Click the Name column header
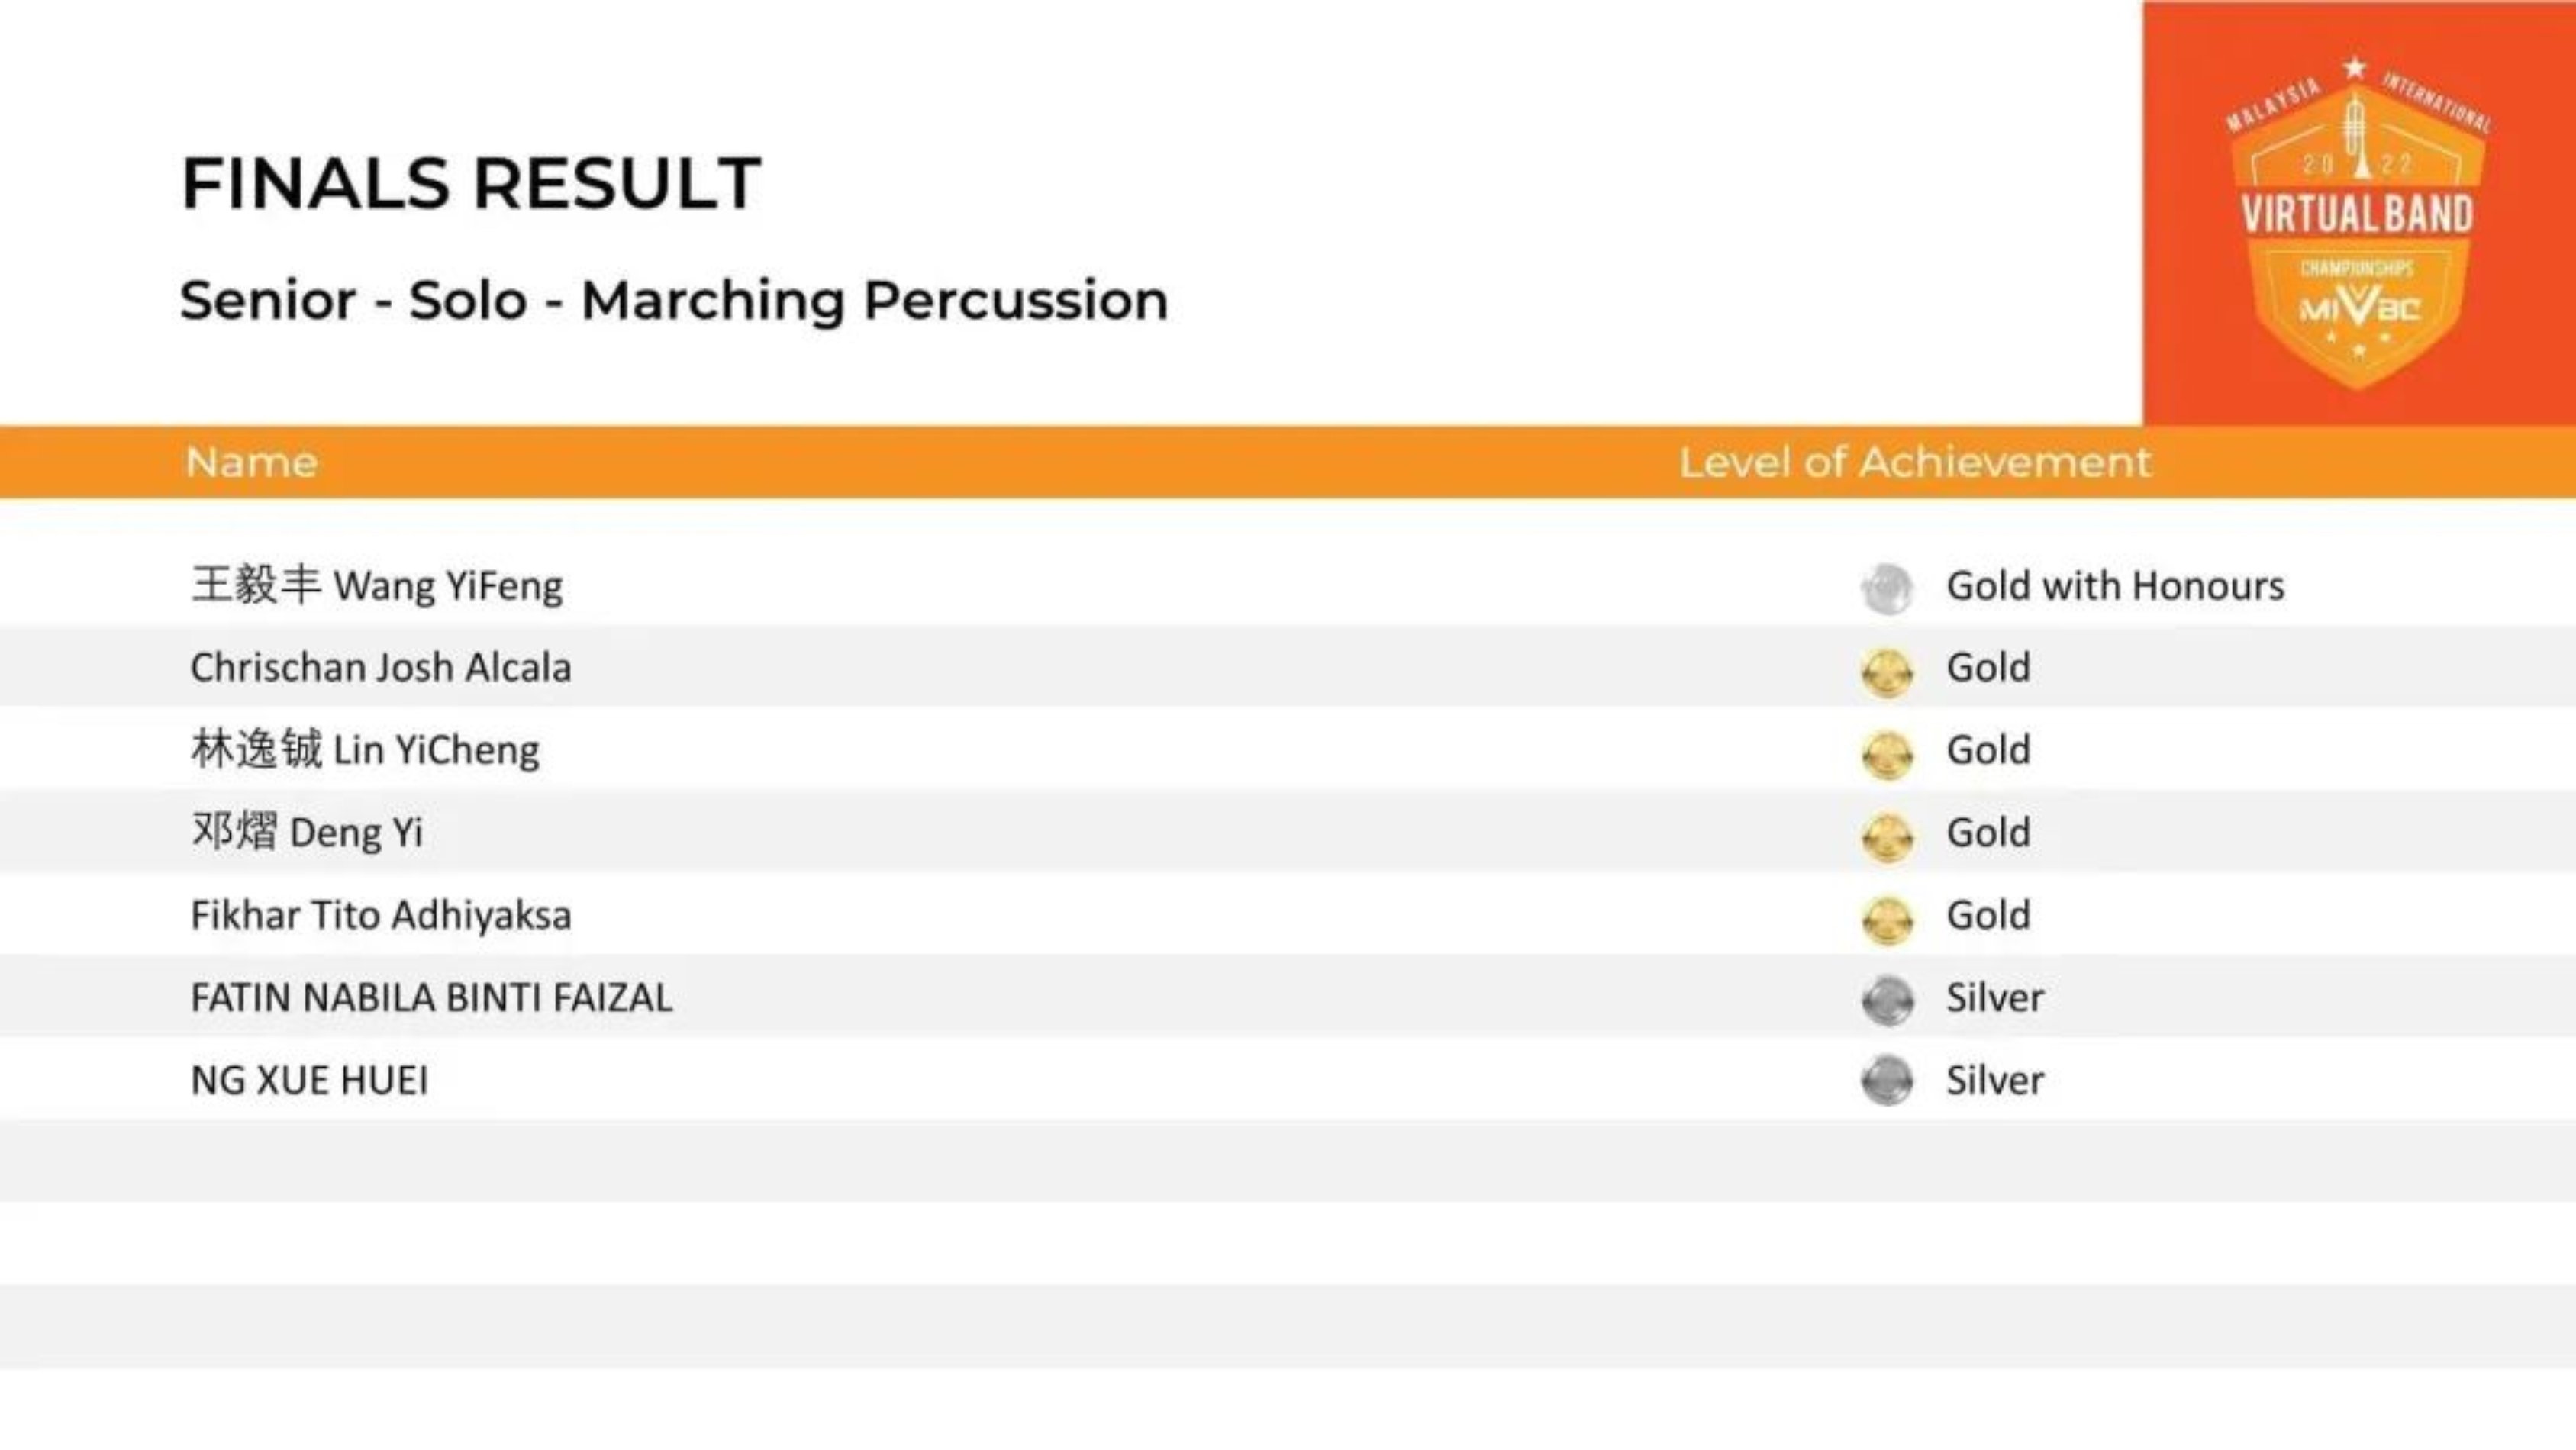Screen dimensions: 2576x1450 coord(251,462)
